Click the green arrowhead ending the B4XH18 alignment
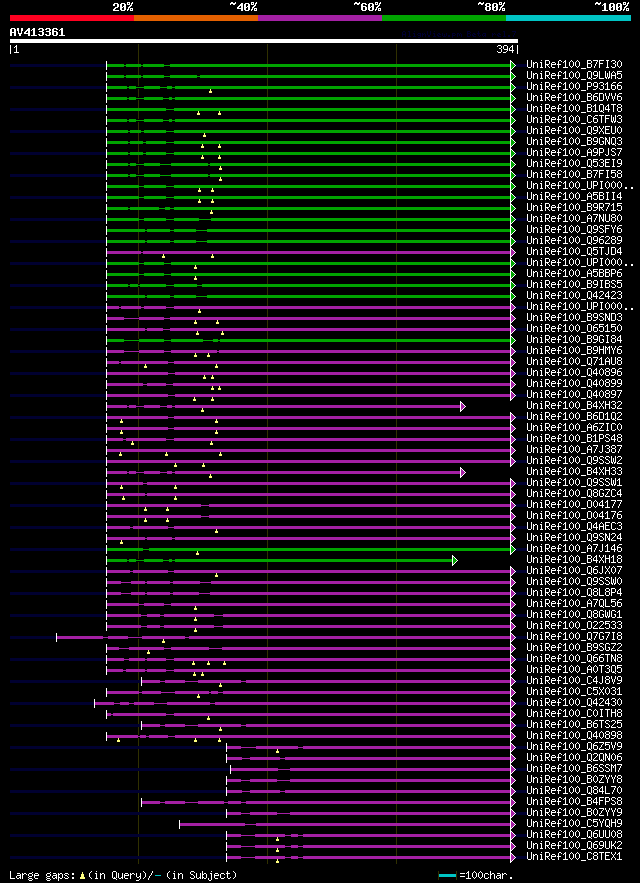The image size is (640, 883). coord(455,560)
